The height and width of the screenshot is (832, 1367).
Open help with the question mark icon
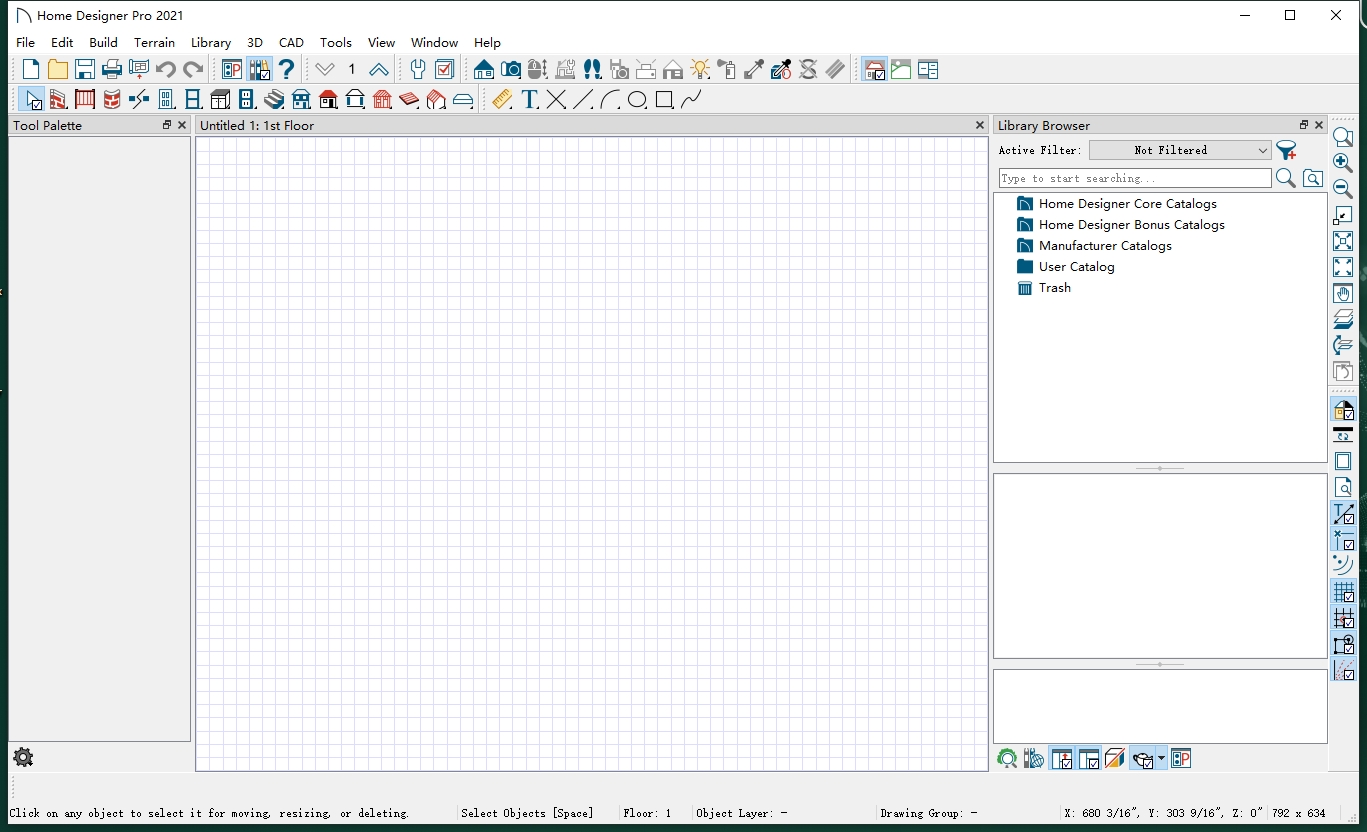[x=287, y=70]
